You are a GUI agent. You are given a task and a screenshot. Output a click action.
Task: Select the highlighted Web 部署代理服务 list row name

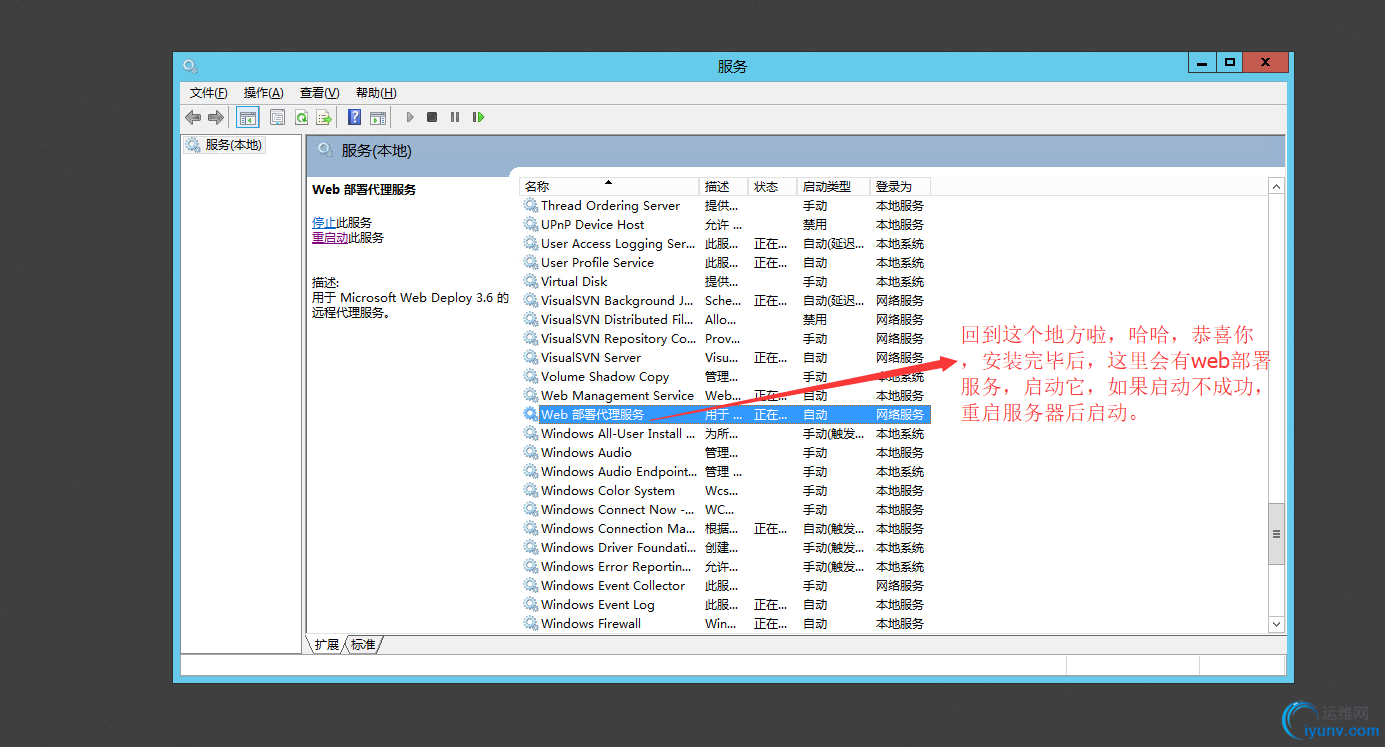[x=592, y=414]
